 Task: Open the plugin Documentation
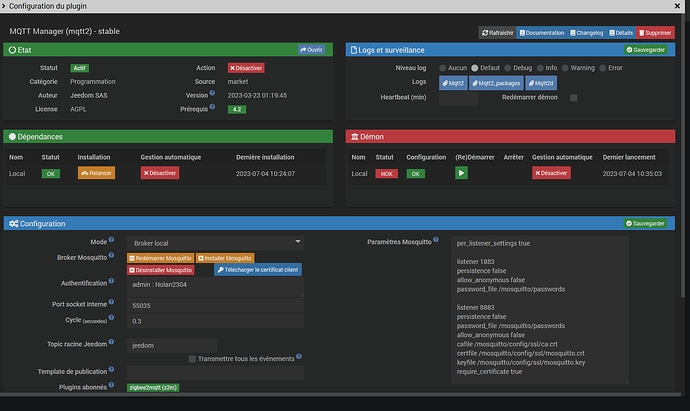point(544,33)
